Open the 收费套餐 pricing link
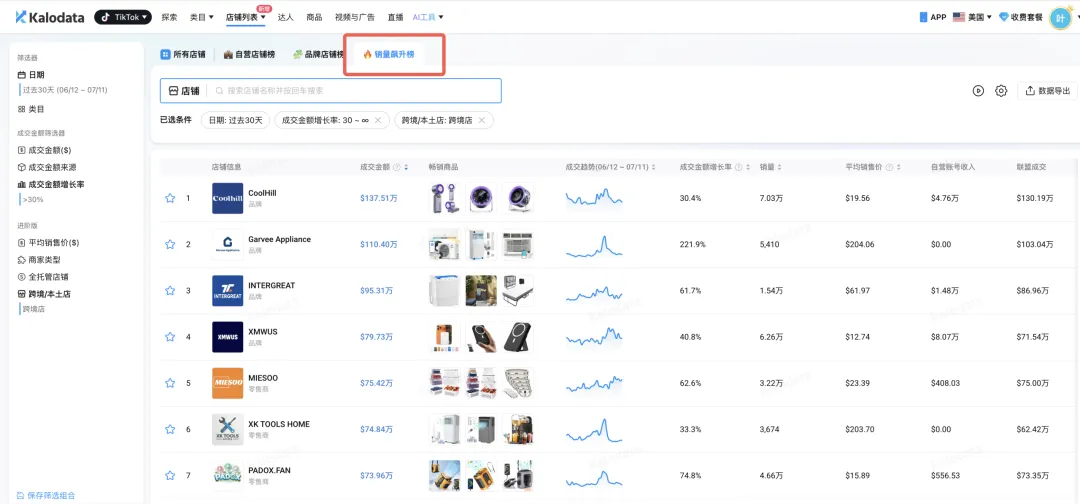The width and height of the screenshot is (1080, 504). (x=1021, y=17)
